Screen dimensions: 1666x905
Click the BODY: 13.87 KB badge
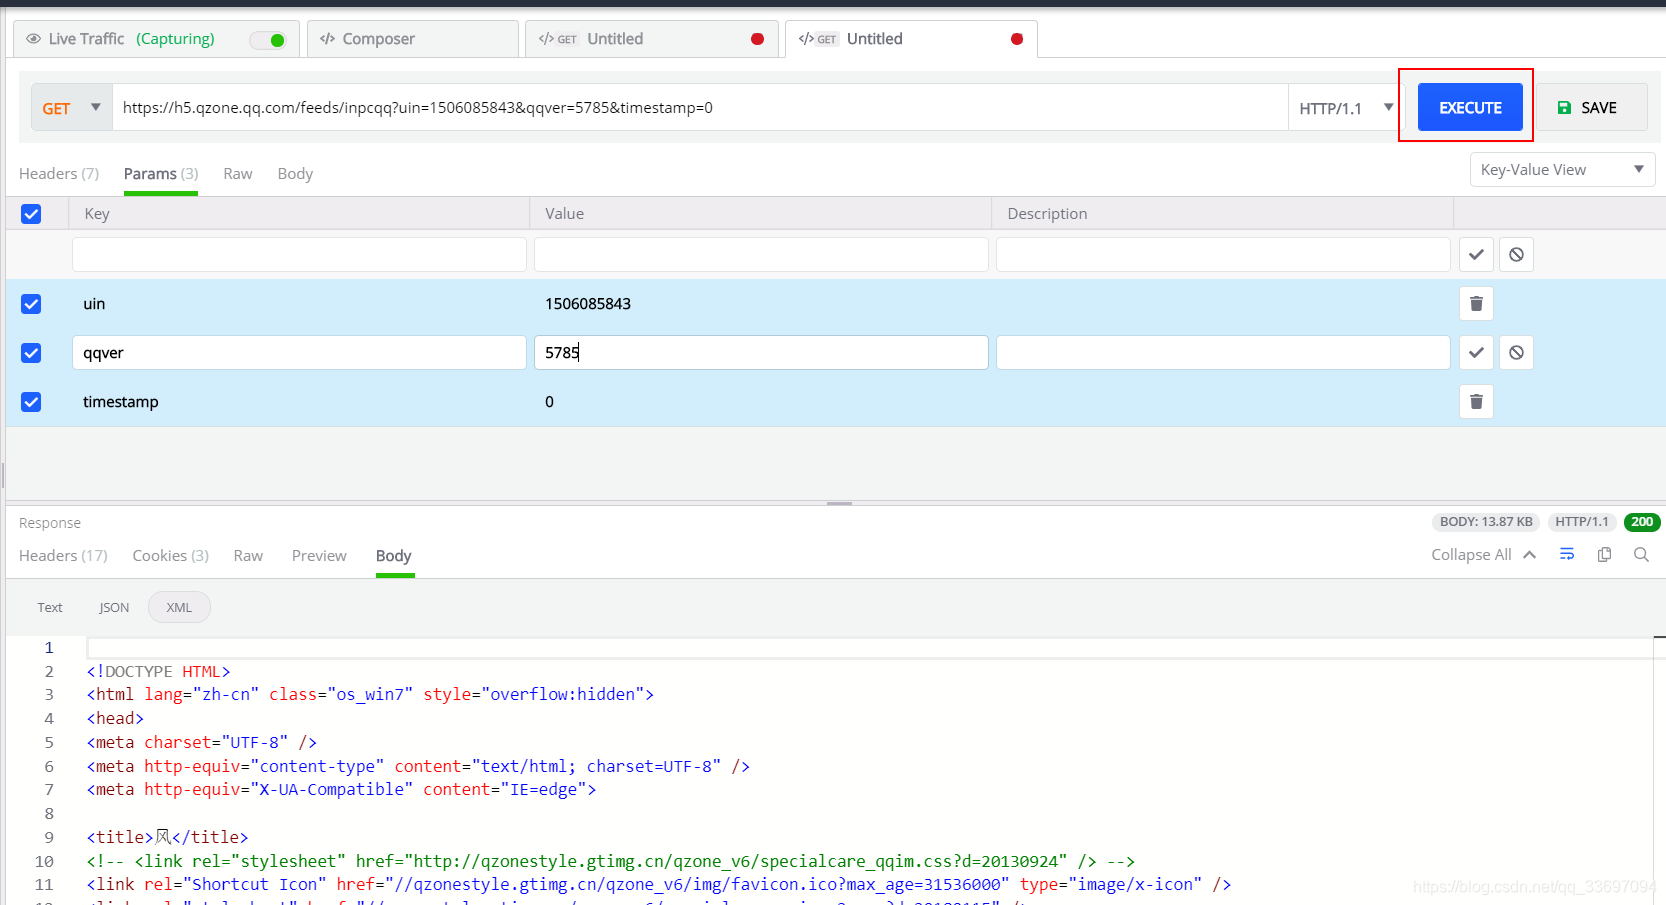click(x=1486, y=522)
